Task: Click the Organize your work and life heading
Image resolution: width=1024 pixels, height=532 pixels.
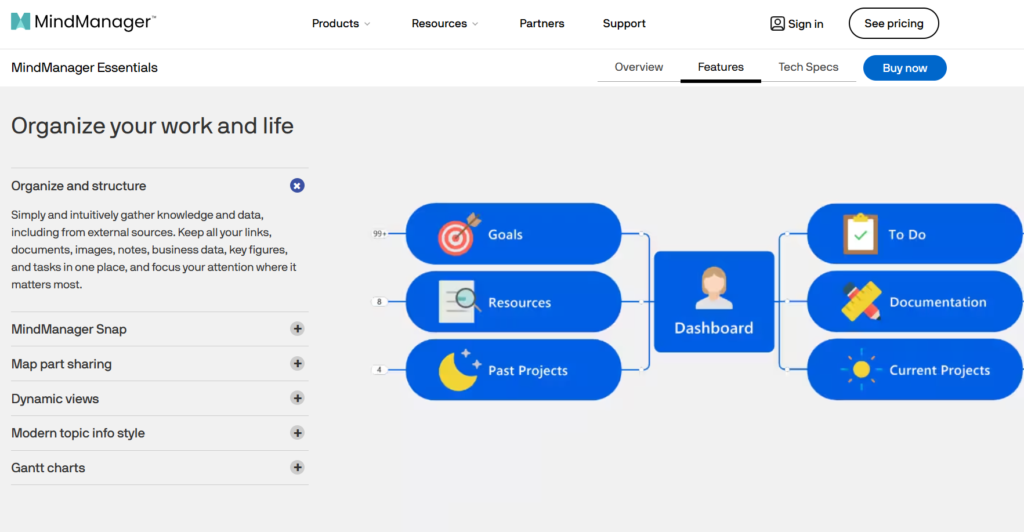Action: tap(152, 126)
